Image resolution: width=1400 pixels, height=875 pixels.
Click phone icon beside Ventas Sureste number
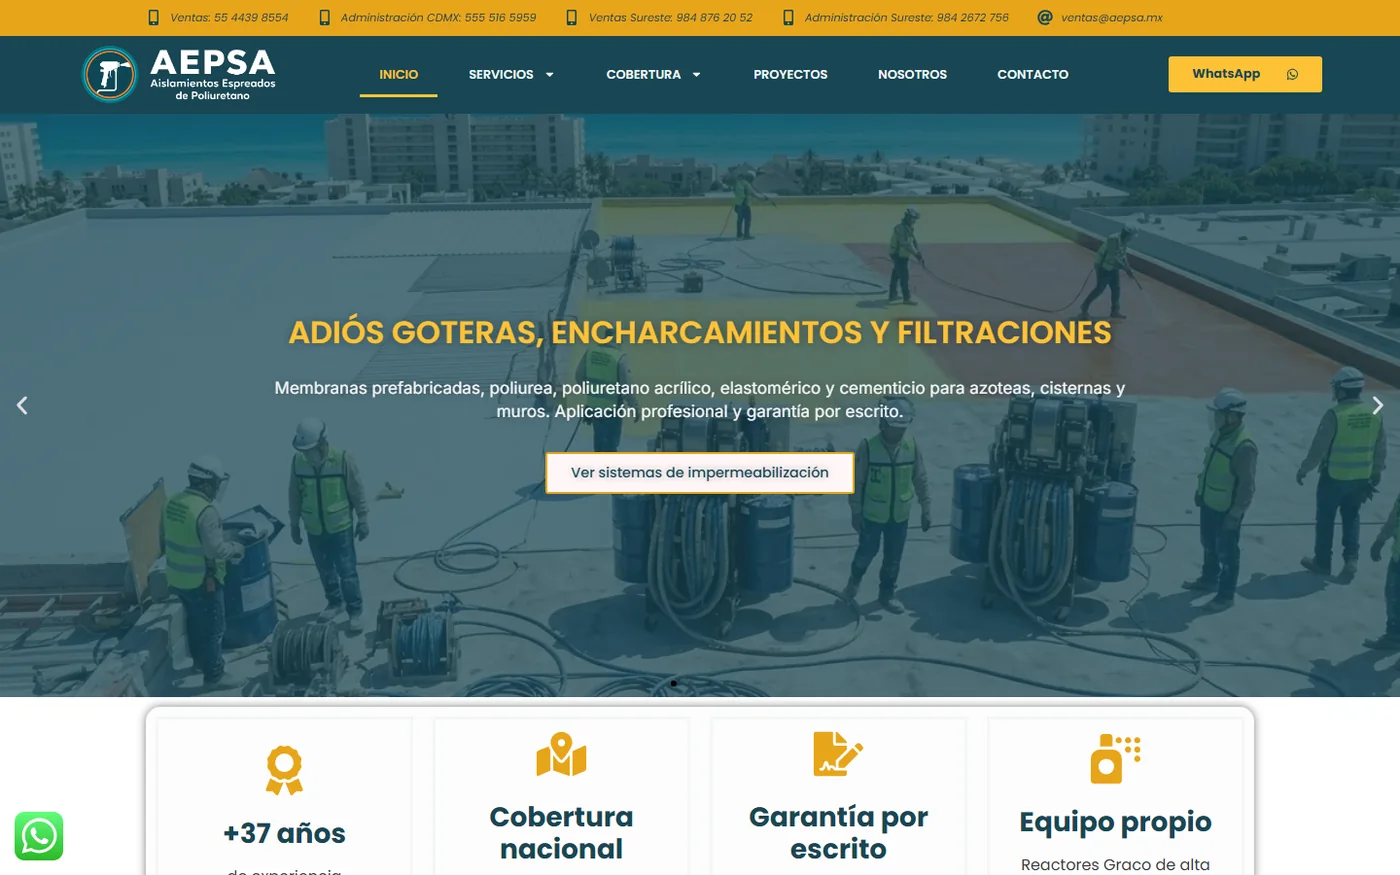572,17
